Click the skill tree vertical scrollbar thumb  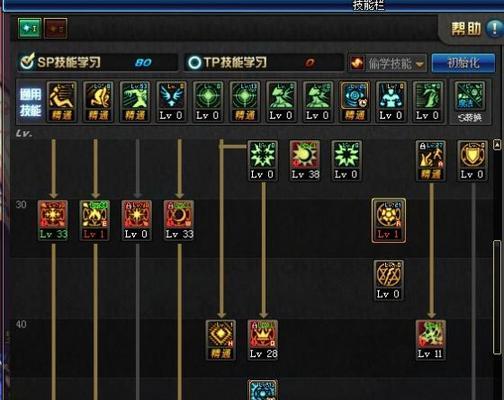(x=497, y=297)
